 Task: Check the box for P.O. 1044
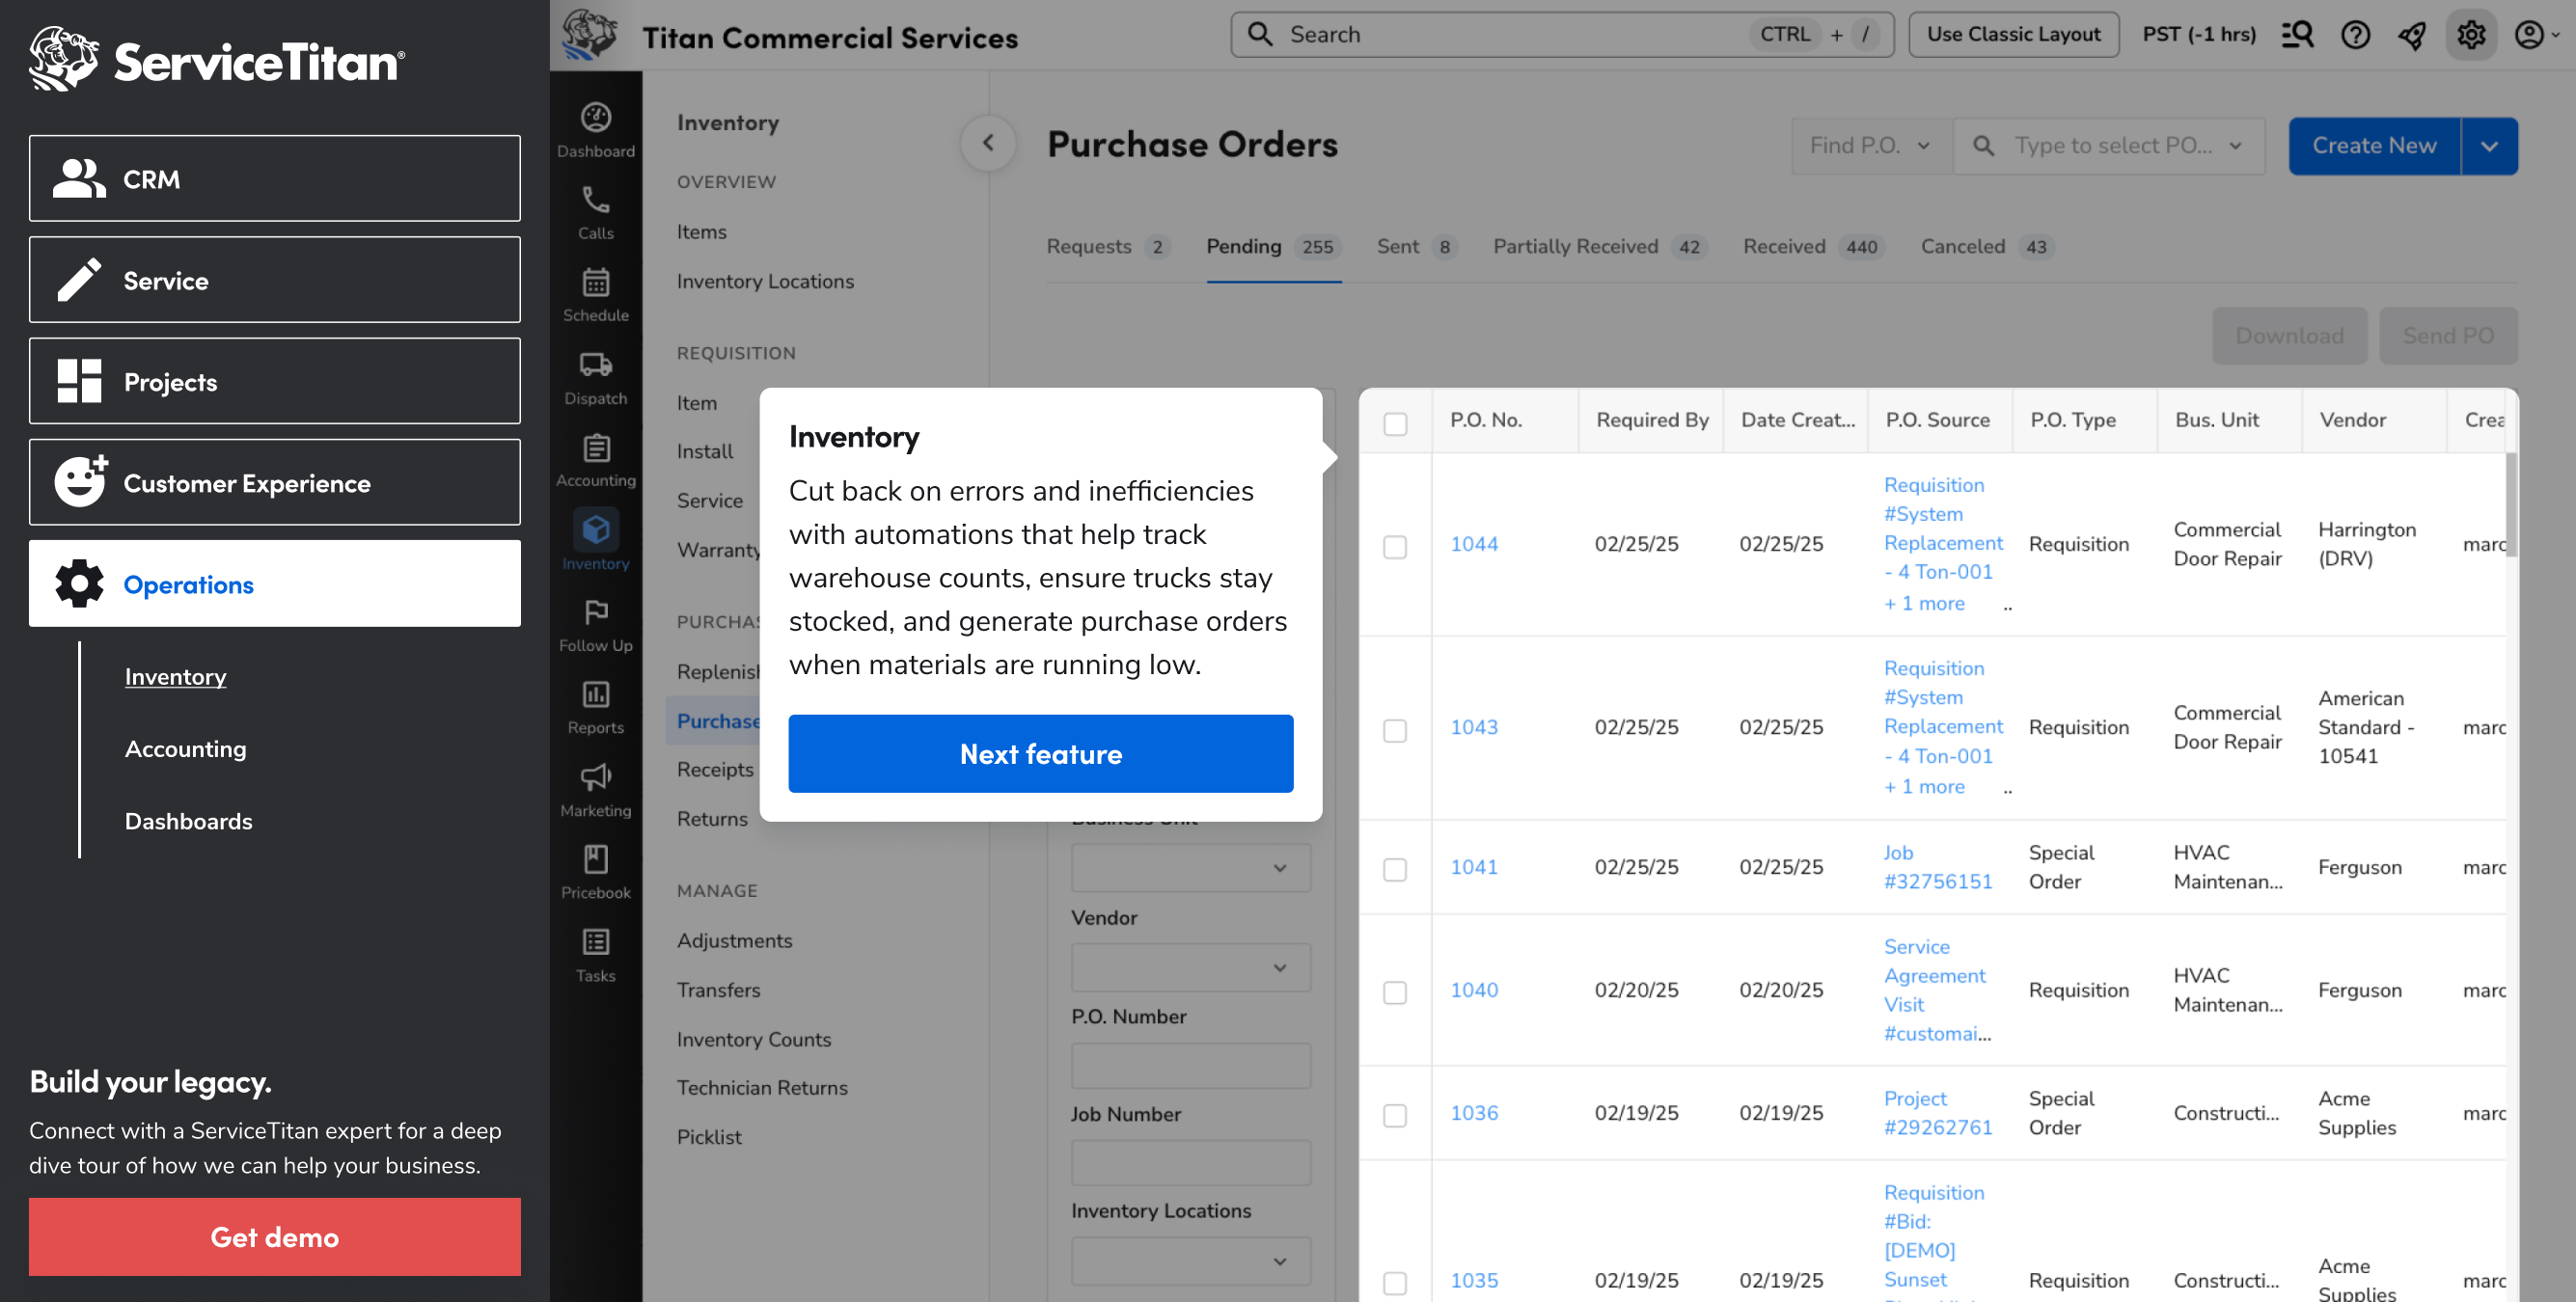click(1395, 547)
